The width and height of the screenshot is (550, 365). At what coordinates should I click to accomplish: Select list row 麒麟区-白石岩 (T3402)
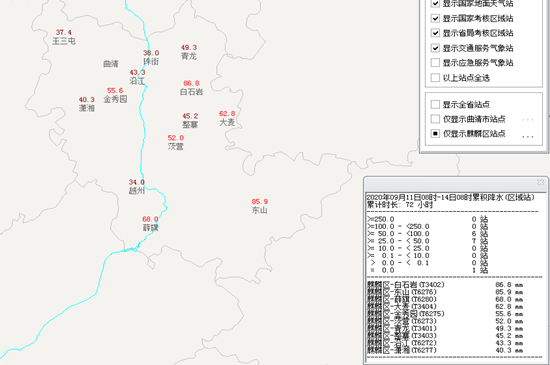tap(445, 285)
